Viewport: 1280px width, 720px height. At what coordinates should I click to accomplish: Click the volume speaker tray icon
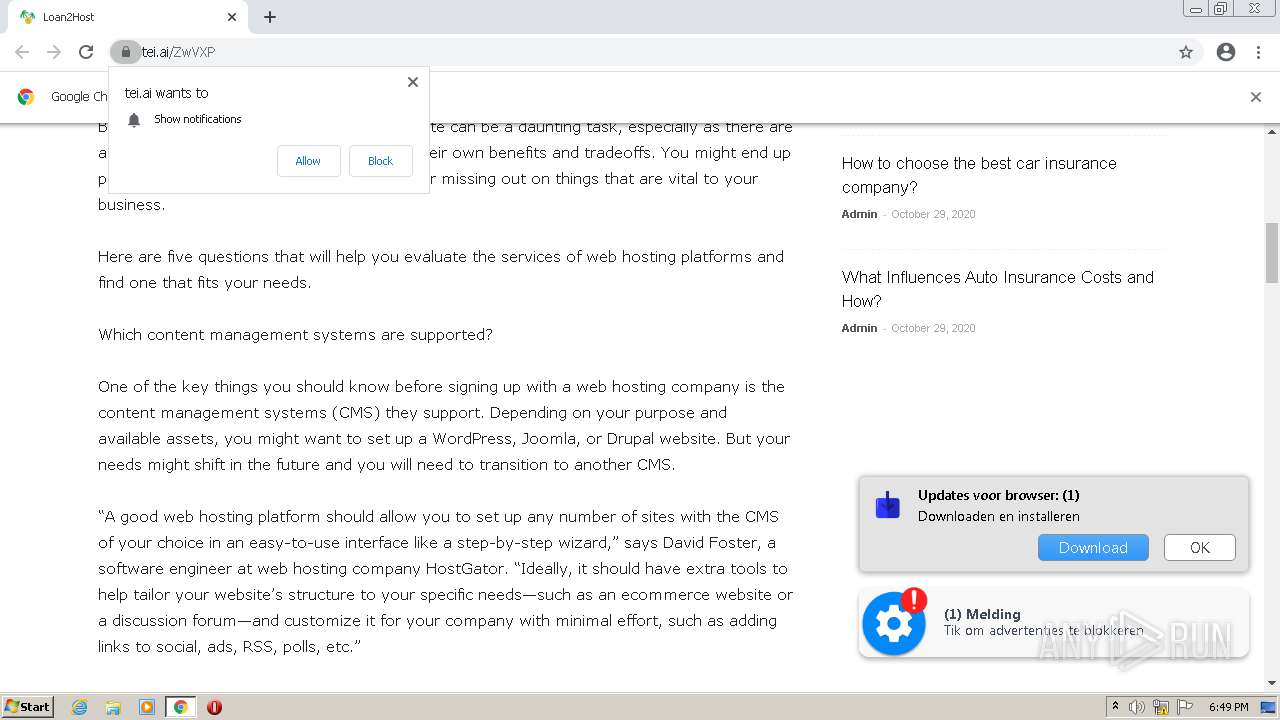(1136, 707)
